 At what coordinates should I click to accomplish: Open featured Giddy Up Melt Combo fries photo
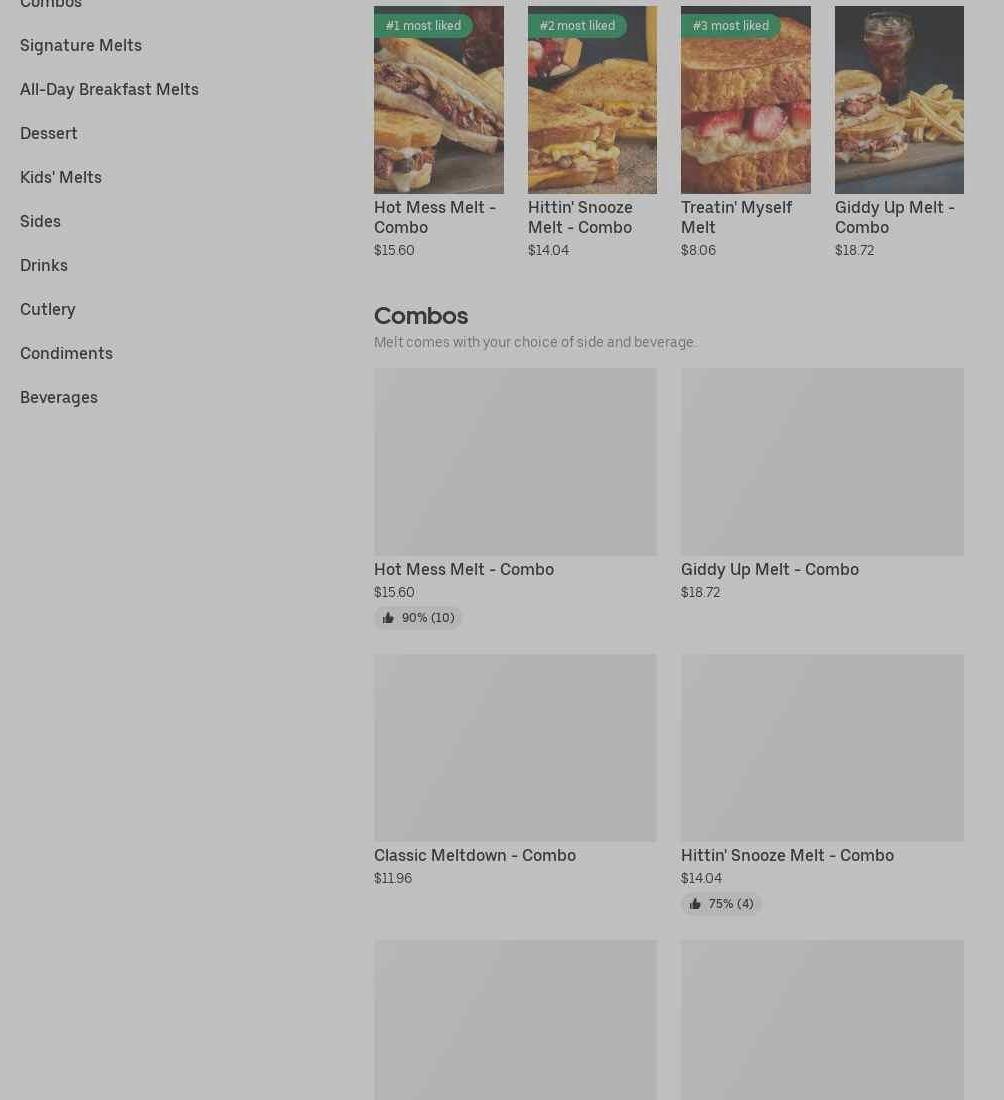click(x=899, y=100)
